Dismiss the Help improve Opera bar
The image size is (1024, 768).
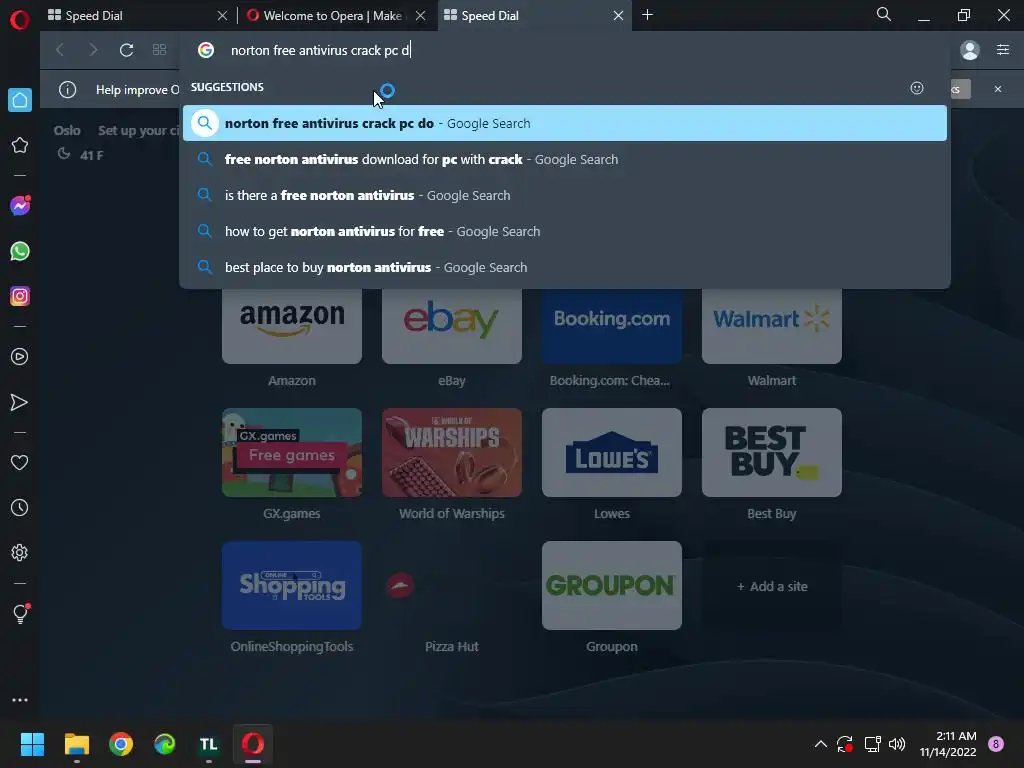(998, 89)
